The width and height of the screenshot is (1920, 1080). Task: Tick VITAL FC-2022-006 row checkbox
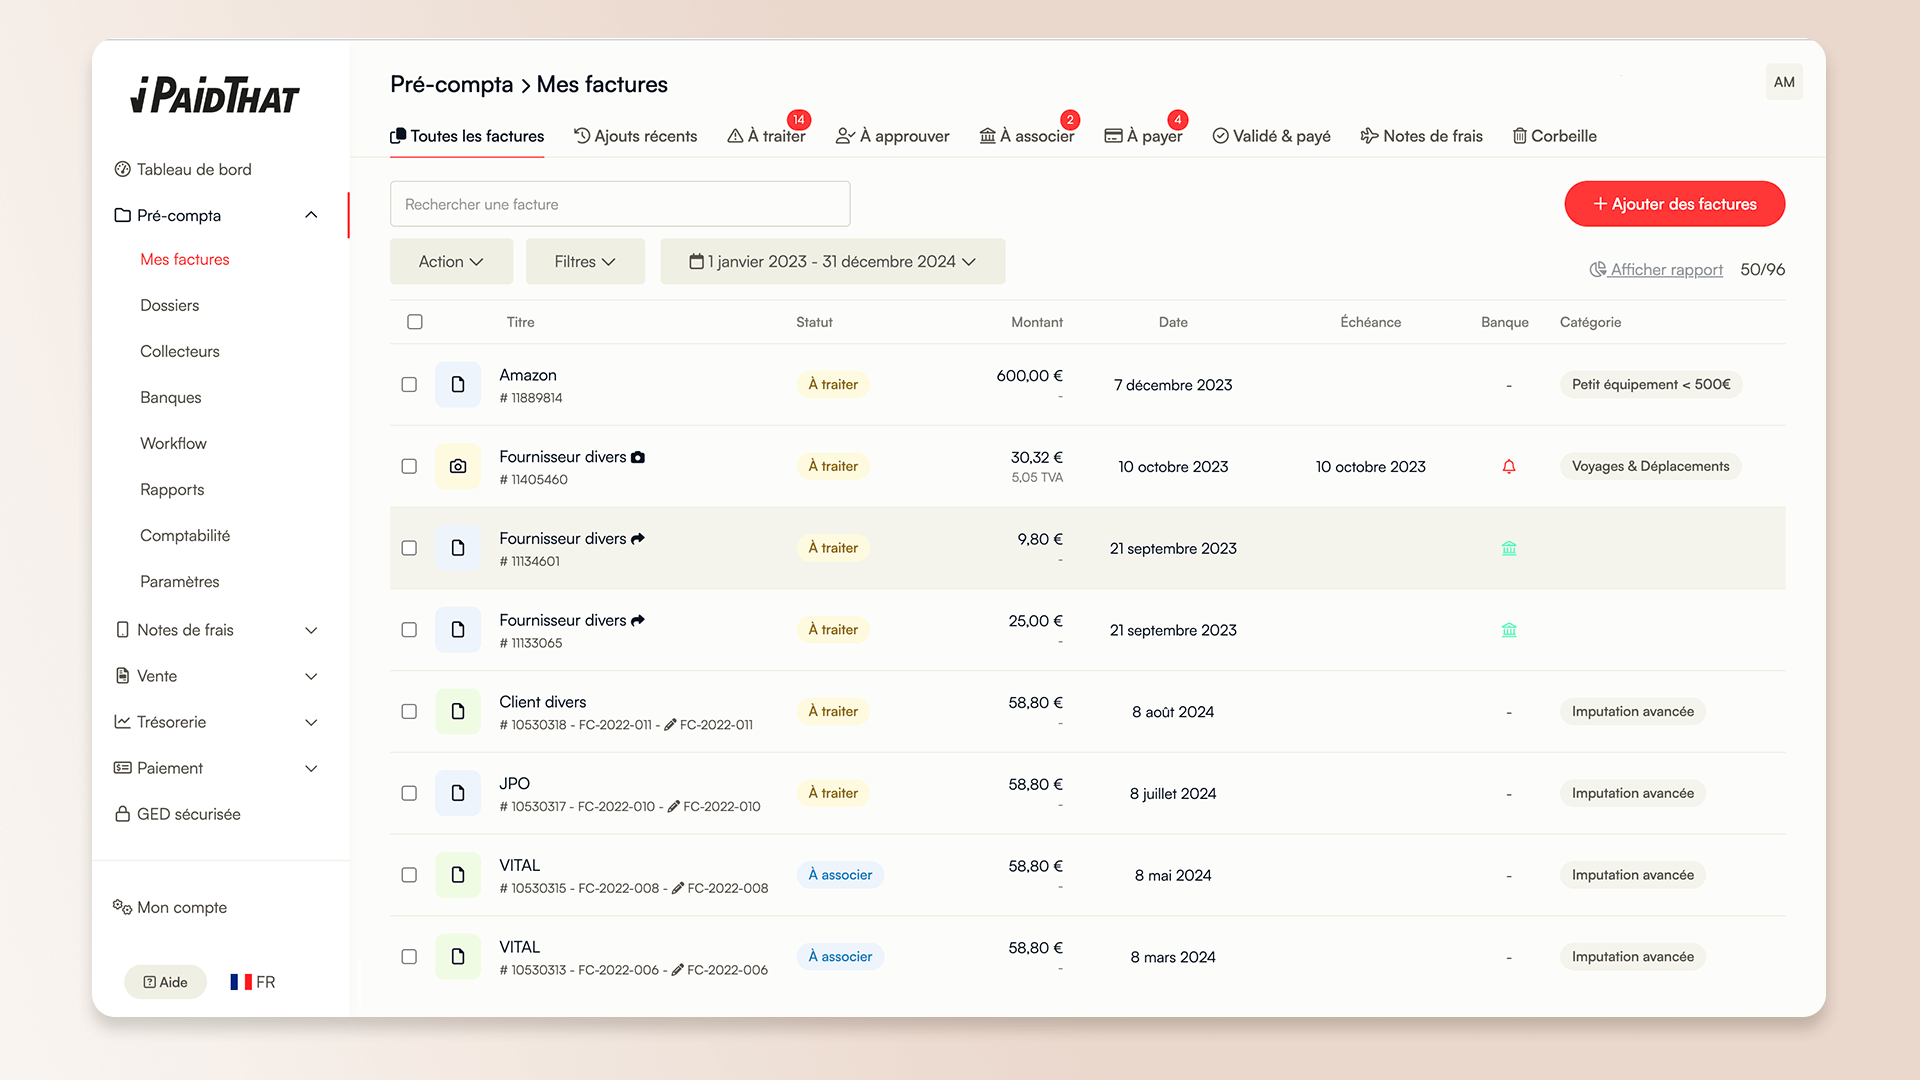tap(409, 957)
